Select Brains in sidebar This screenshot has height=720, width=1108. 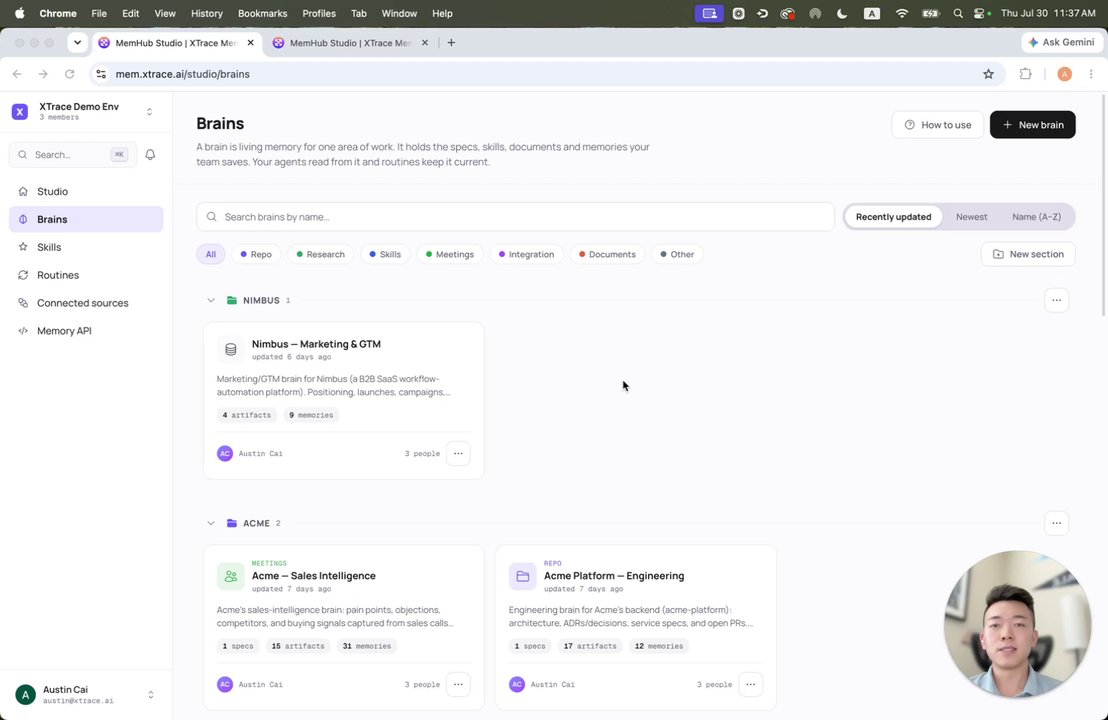pyautogui.click(x=86, y=219)
